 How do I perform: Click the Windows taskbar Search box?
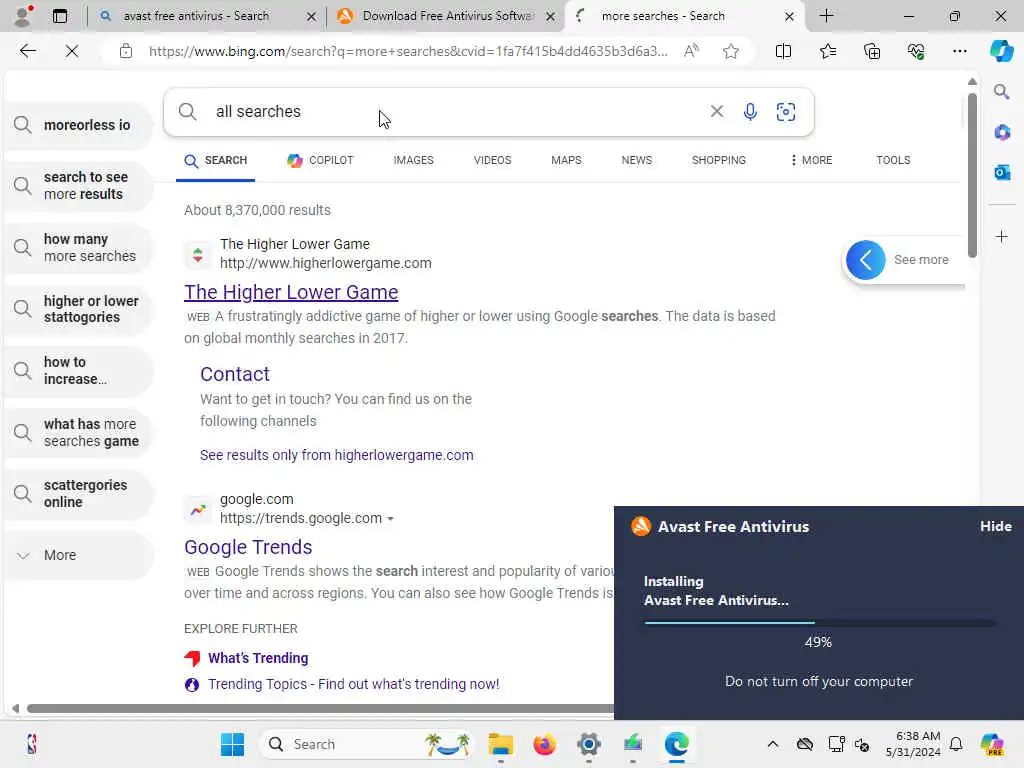(x=366, y=744)
